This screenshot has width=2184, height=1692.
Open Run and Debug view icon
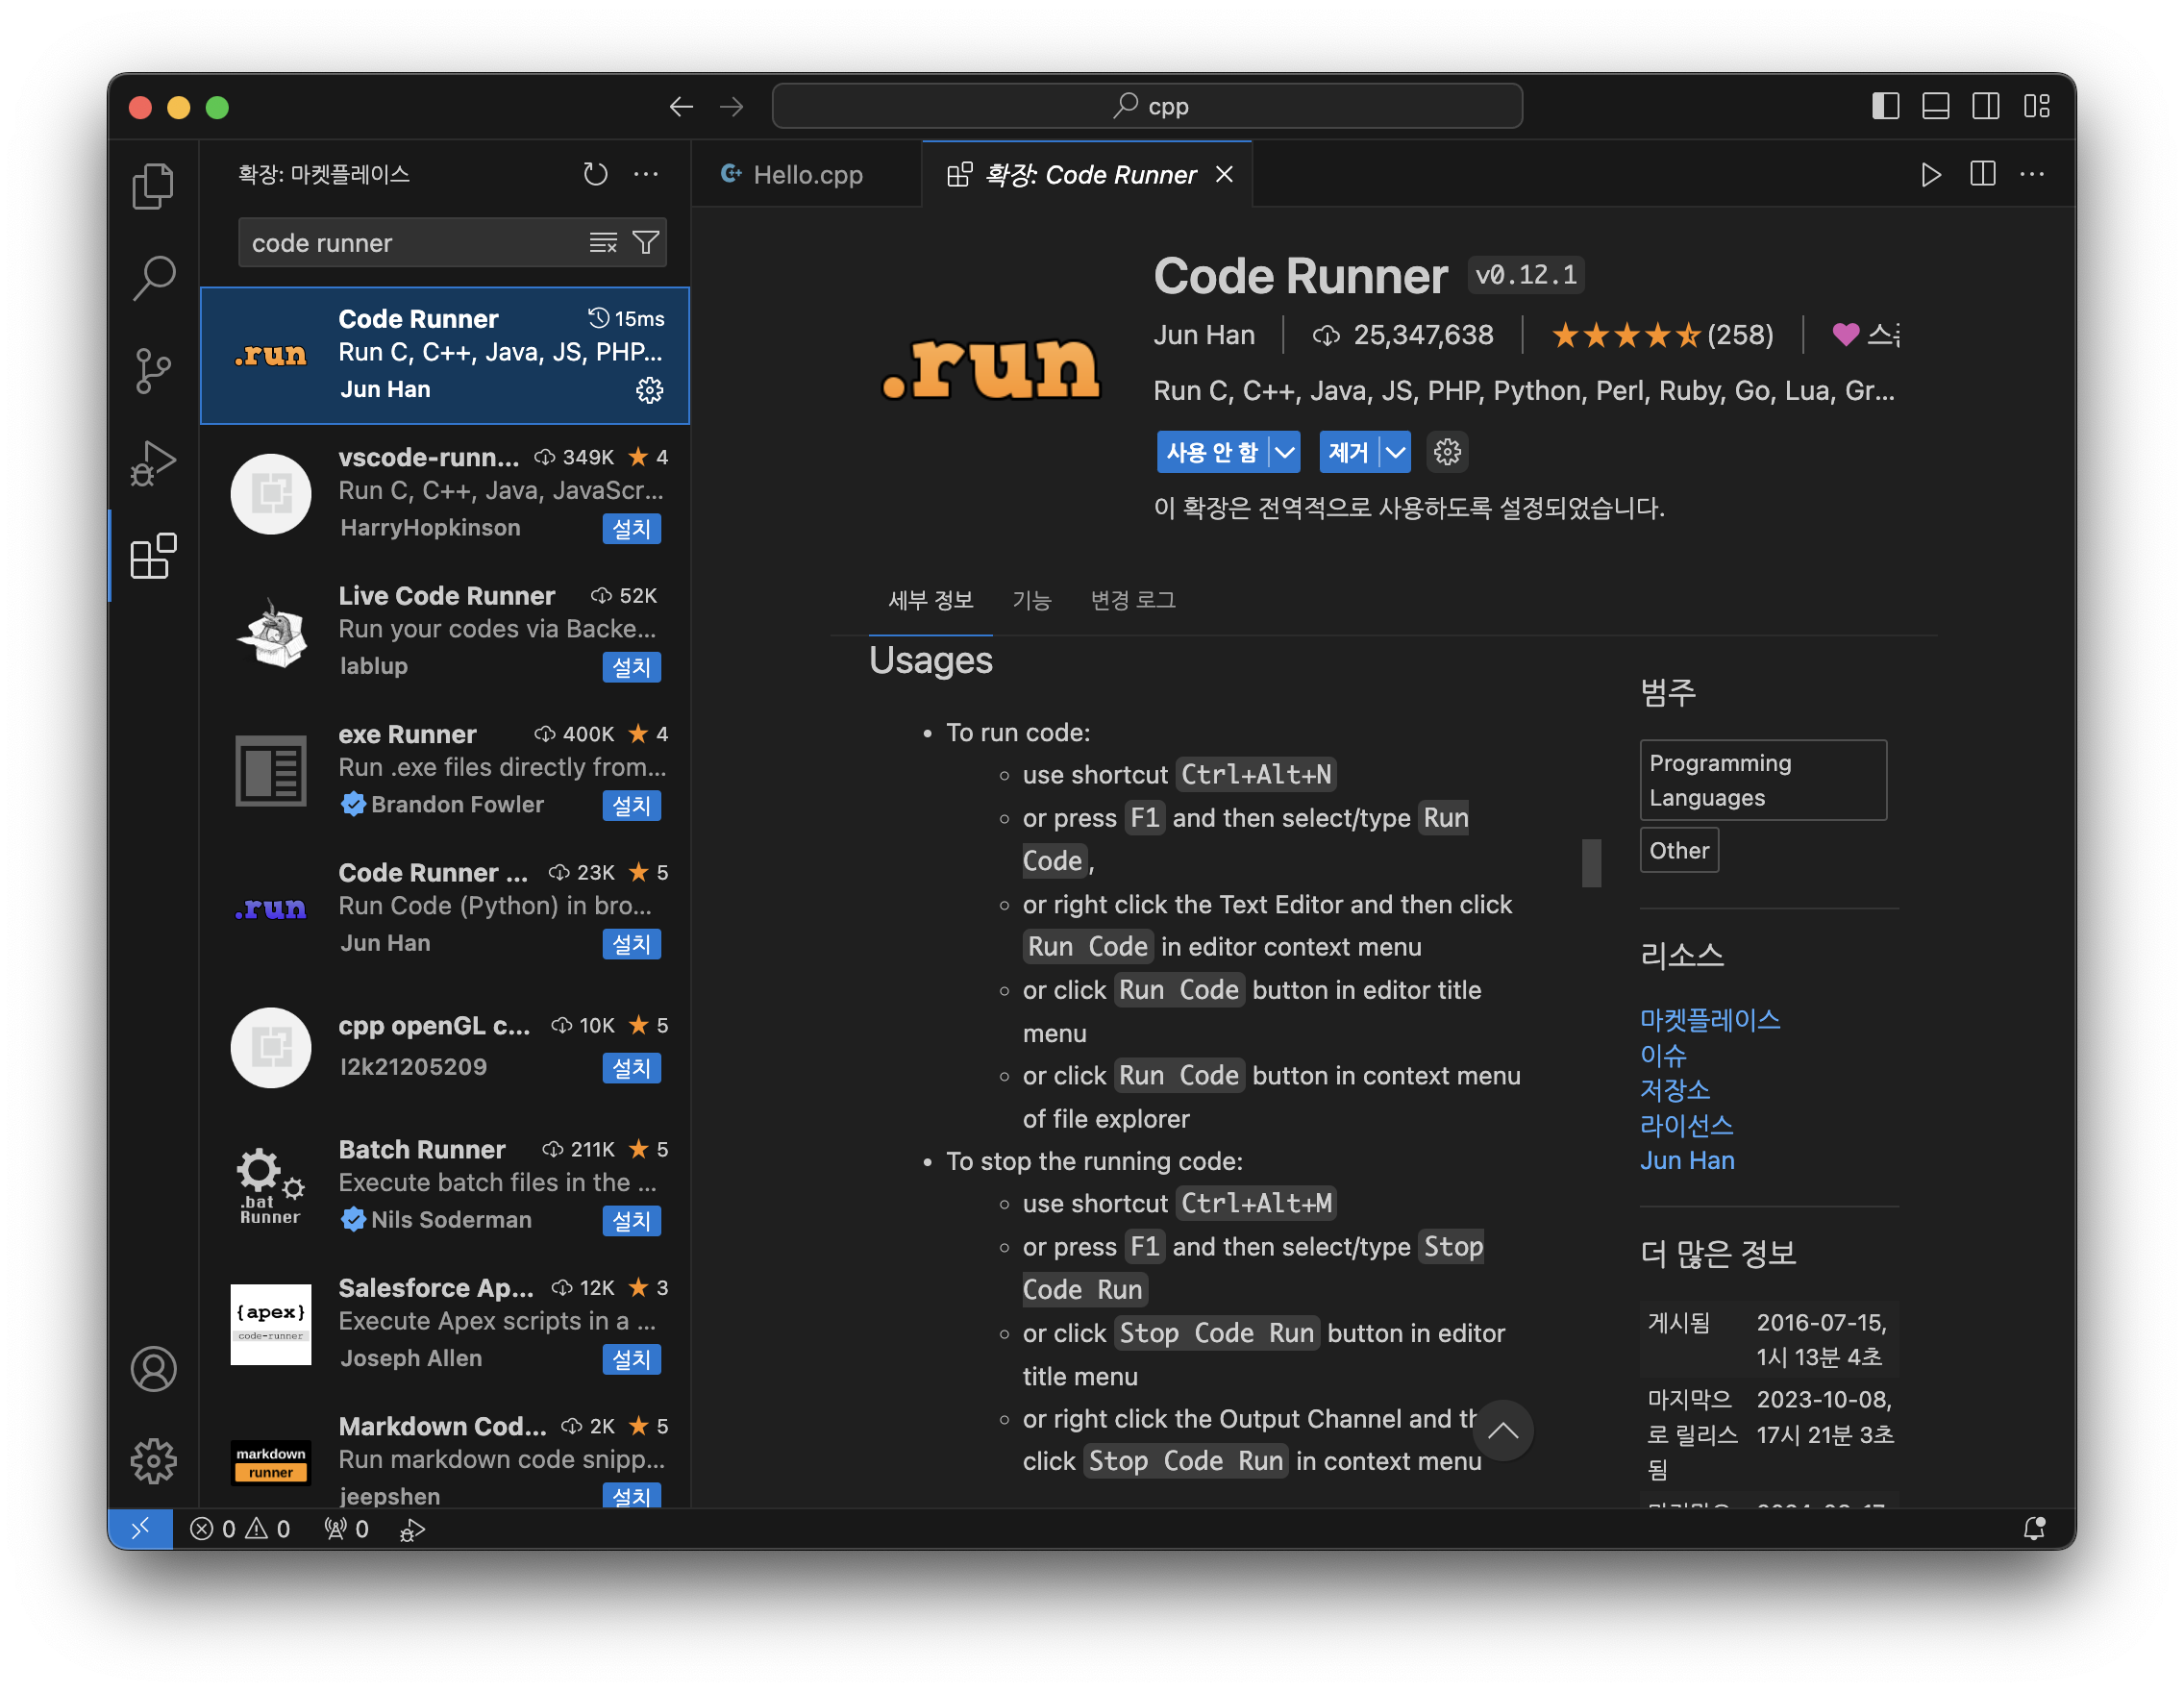click(x=153, y=463)
